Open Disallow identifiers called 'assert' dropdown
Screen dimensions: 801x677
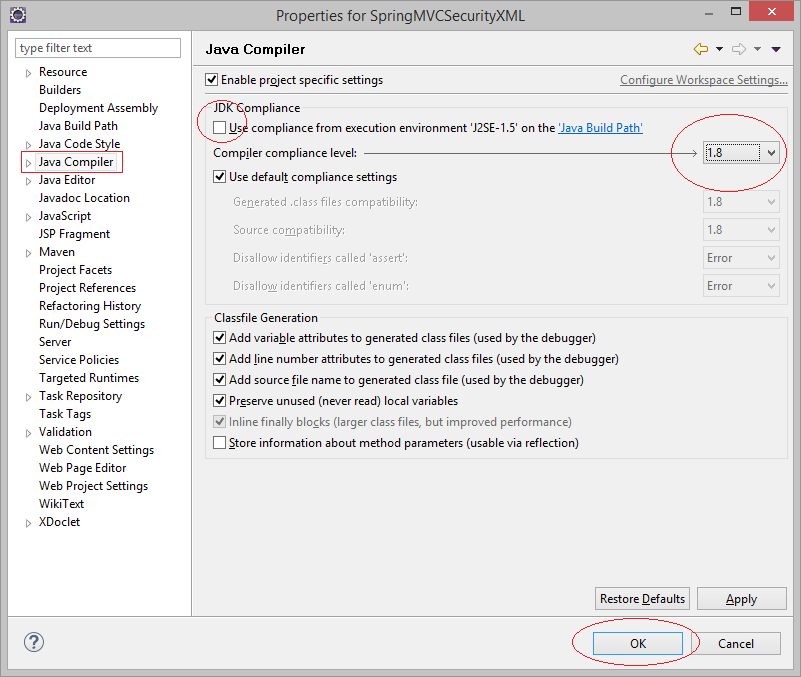coord(741,258)
